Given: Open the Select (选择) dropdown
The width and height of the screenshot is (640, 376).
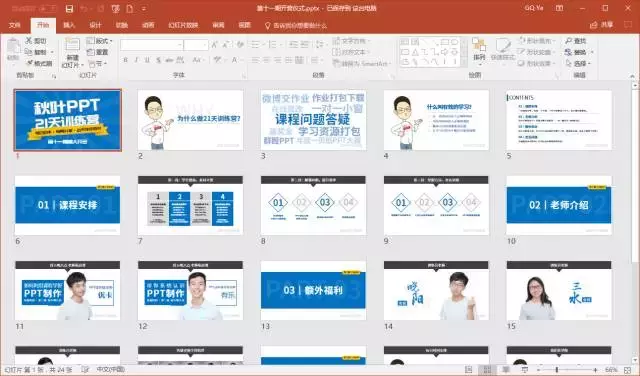Looking at the screenshot, I should coord(578,64).
